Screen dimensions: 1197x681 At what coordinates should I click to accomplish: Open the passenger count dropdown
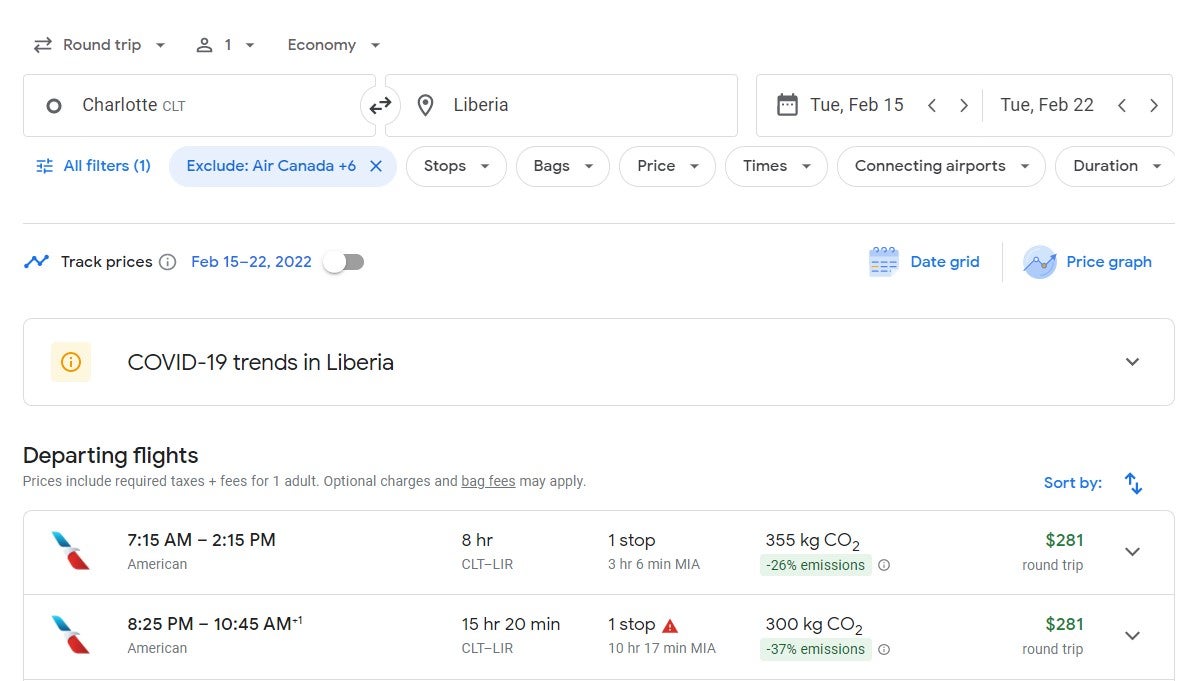point(226,45)
